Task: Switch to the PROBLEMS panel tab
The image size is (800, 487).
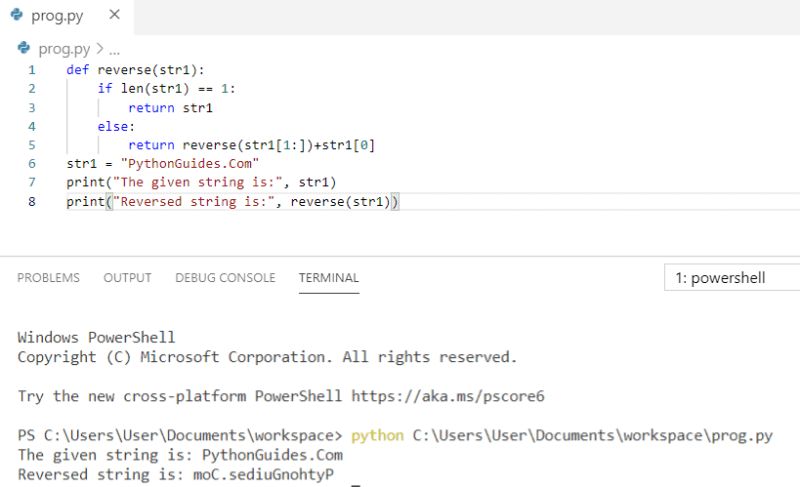Action: (48, 278)
